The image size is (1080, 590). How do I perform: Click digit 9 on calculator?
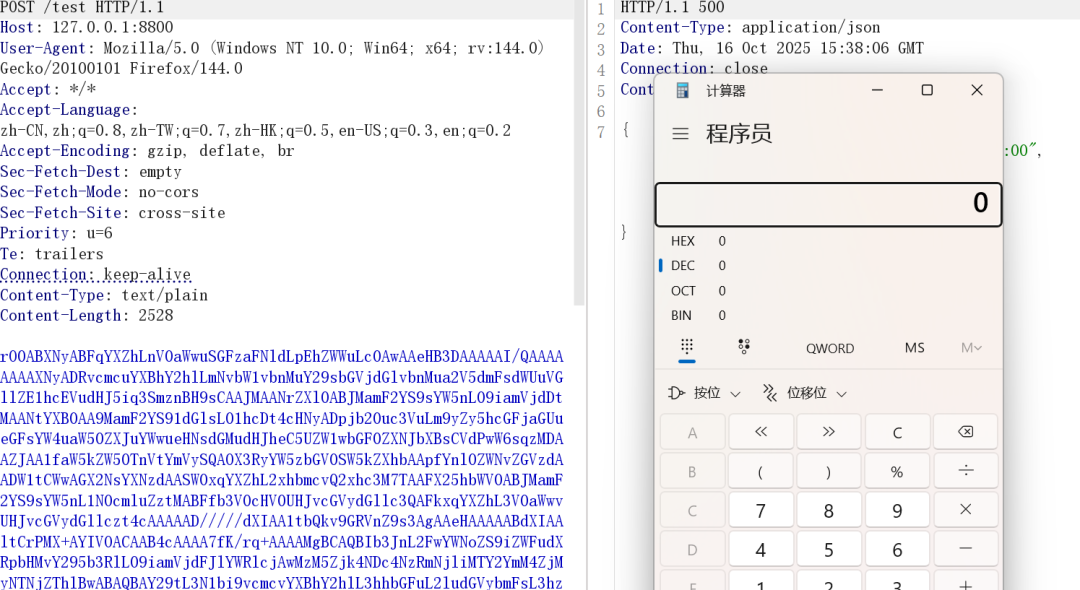tap(897, 510)
